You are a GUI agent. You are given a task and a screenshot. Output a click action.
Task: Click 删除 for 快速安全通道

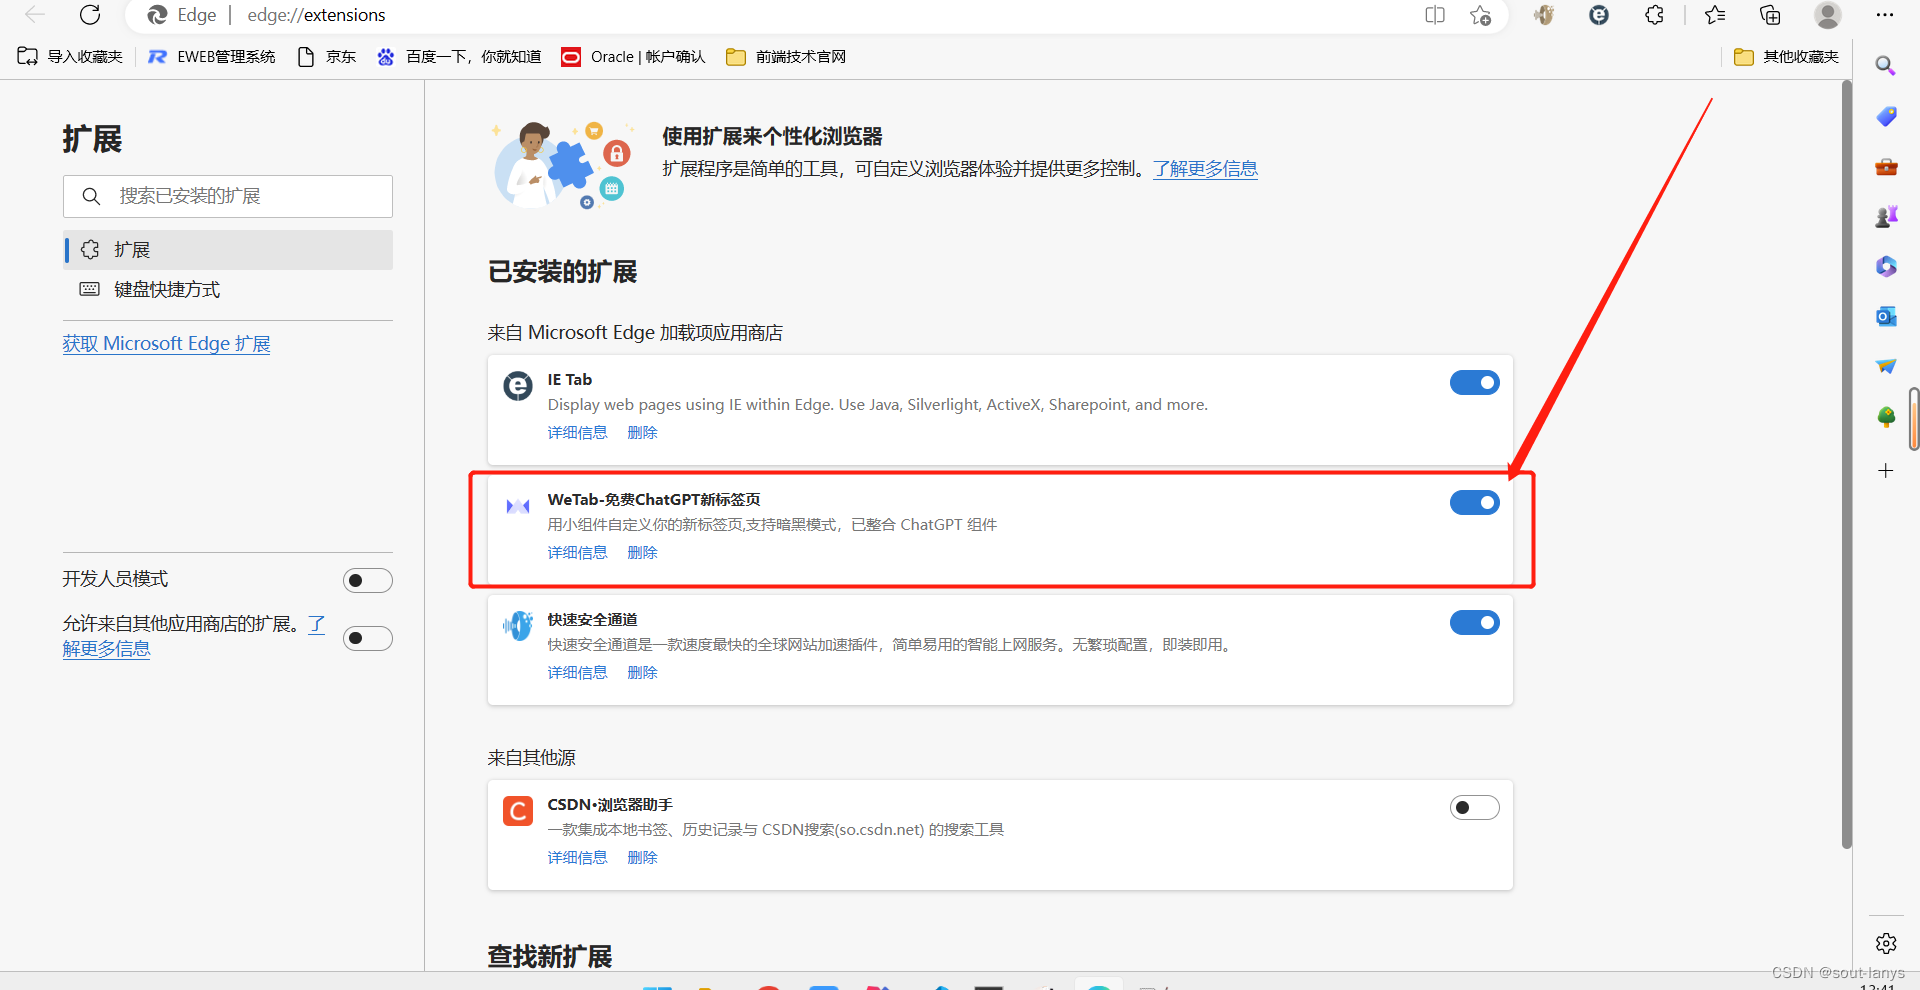coord(642,673)
